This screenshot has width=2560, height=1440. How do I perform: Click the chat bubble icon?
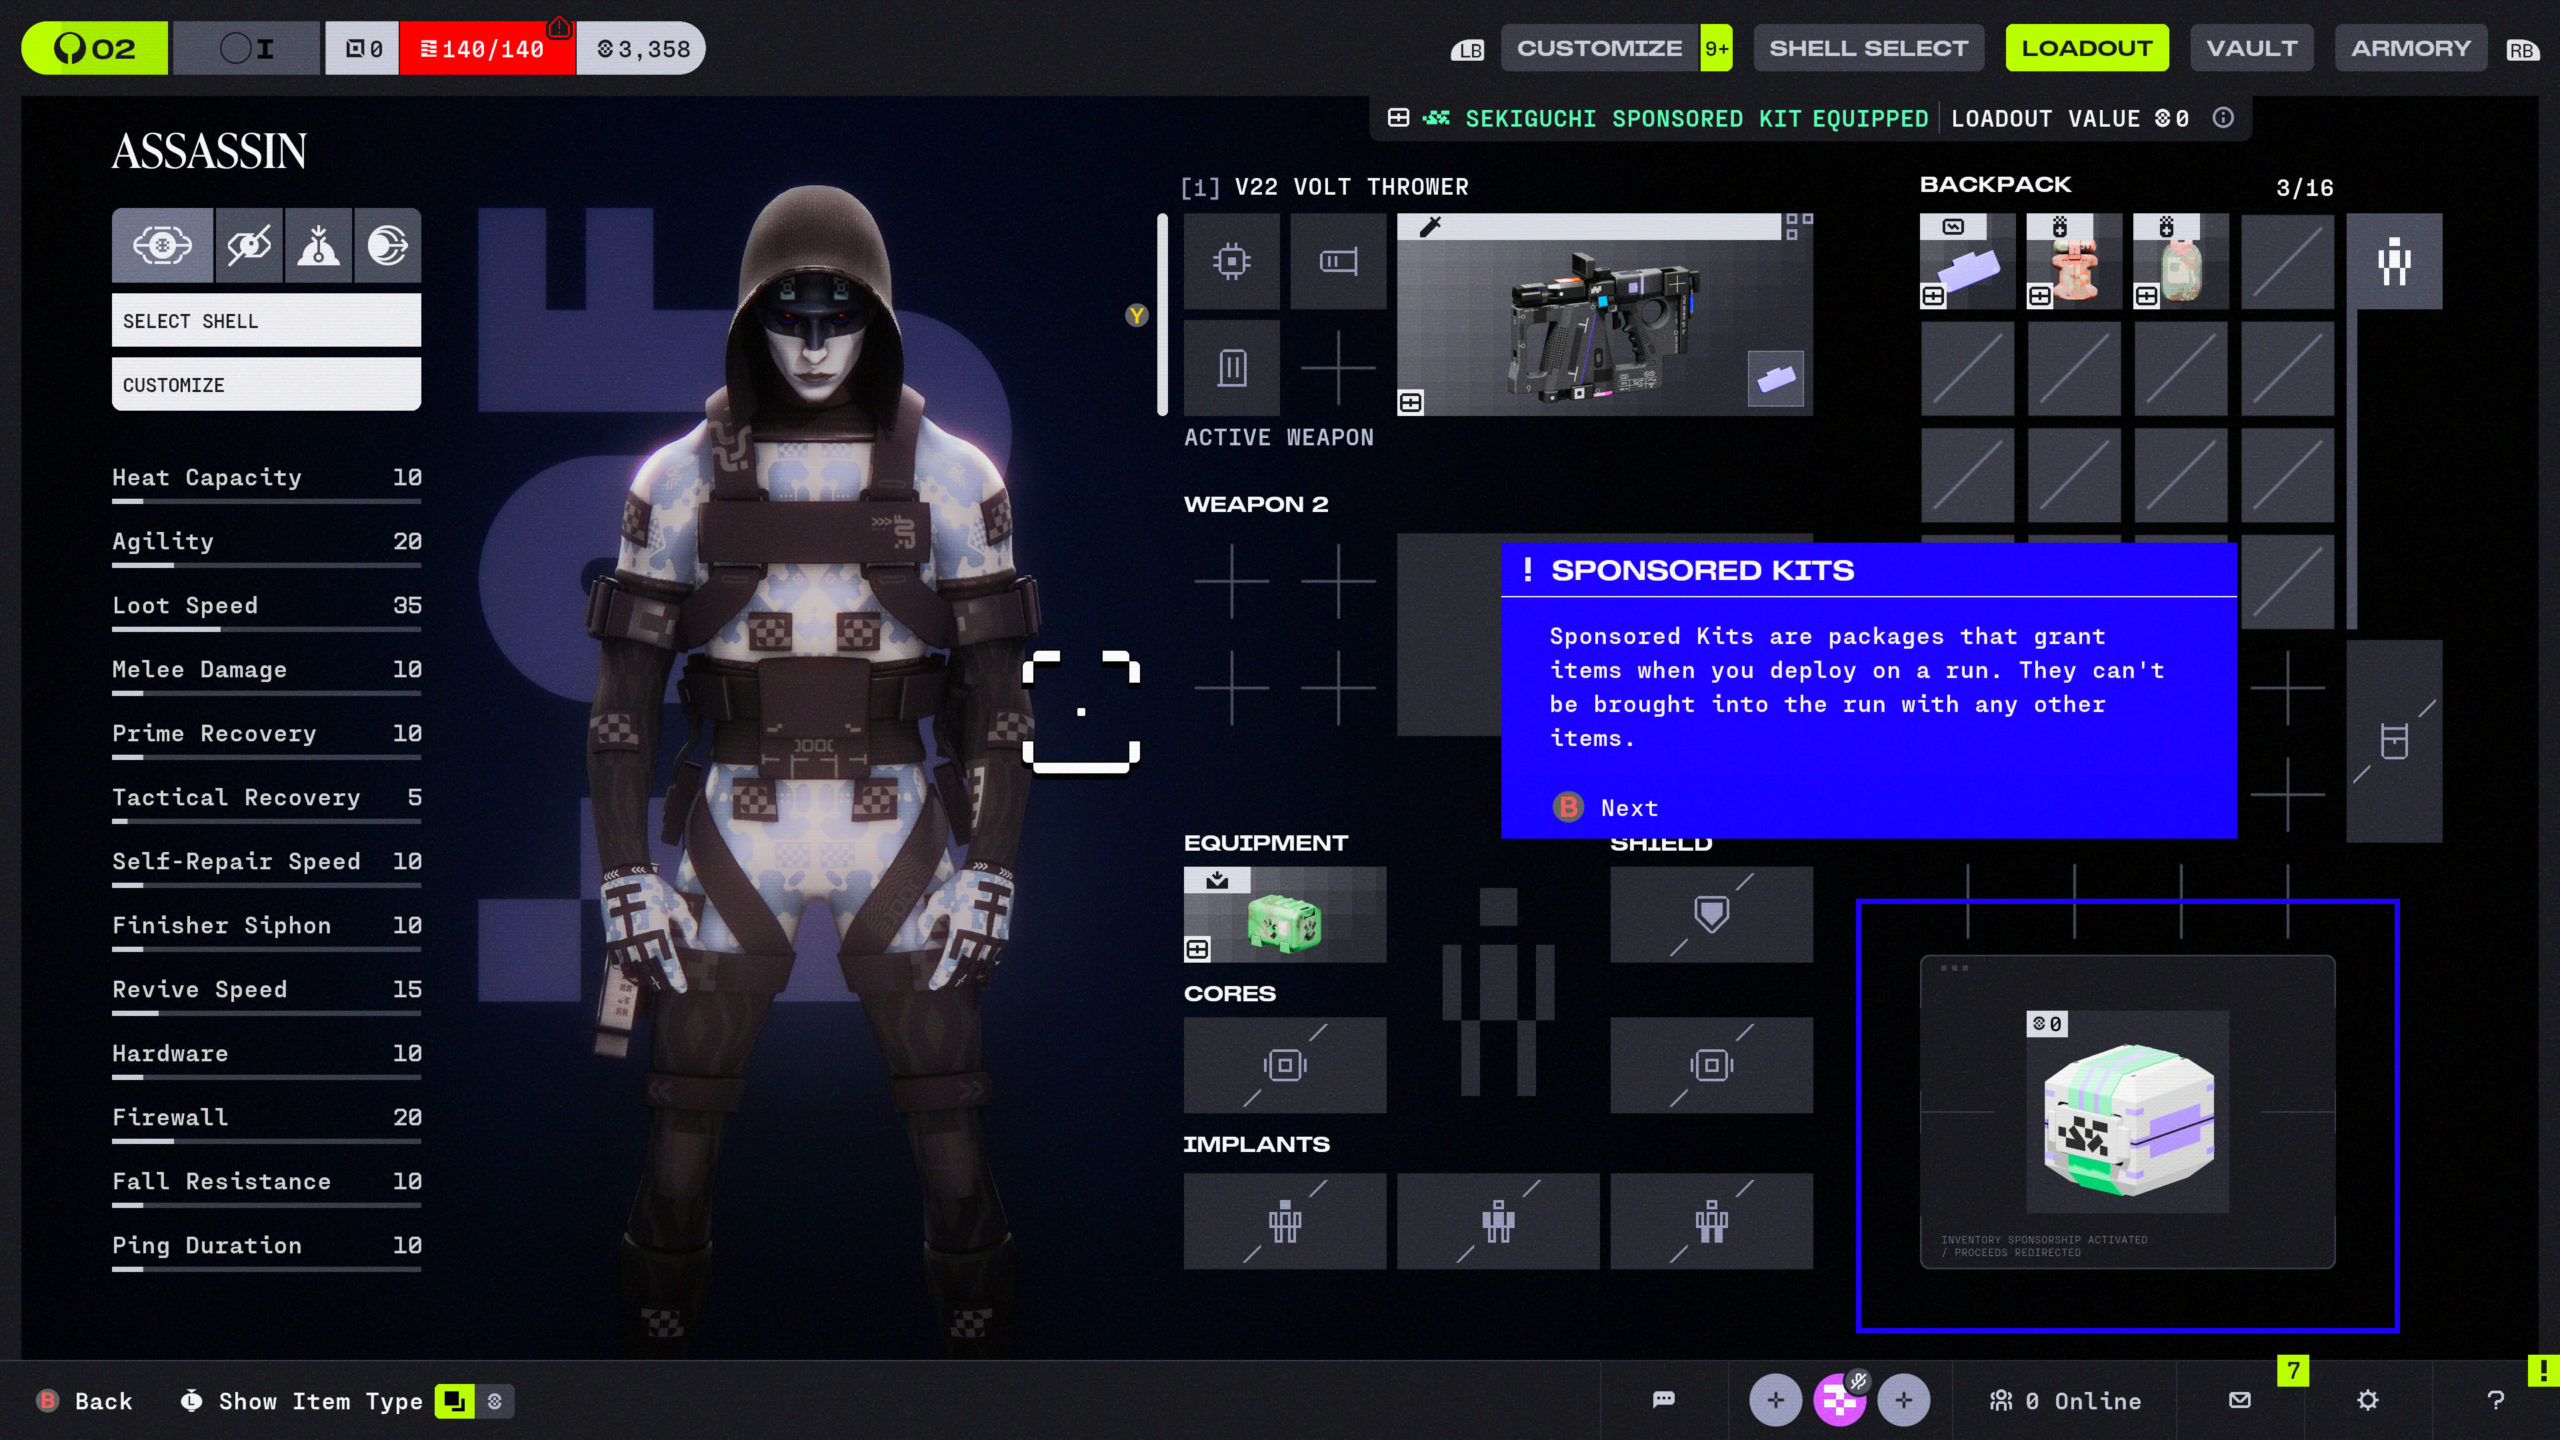[x=1663, y=1400]
